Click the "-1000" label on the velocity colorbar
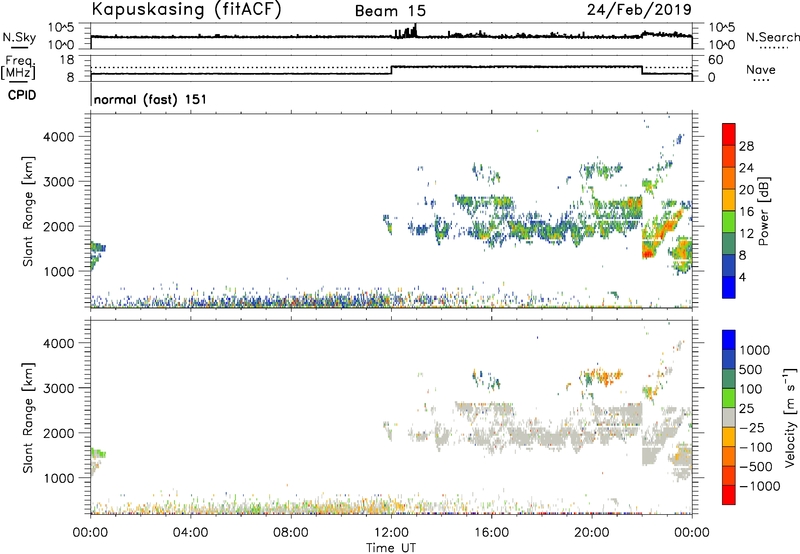The image size is (800, 554). 760,486
